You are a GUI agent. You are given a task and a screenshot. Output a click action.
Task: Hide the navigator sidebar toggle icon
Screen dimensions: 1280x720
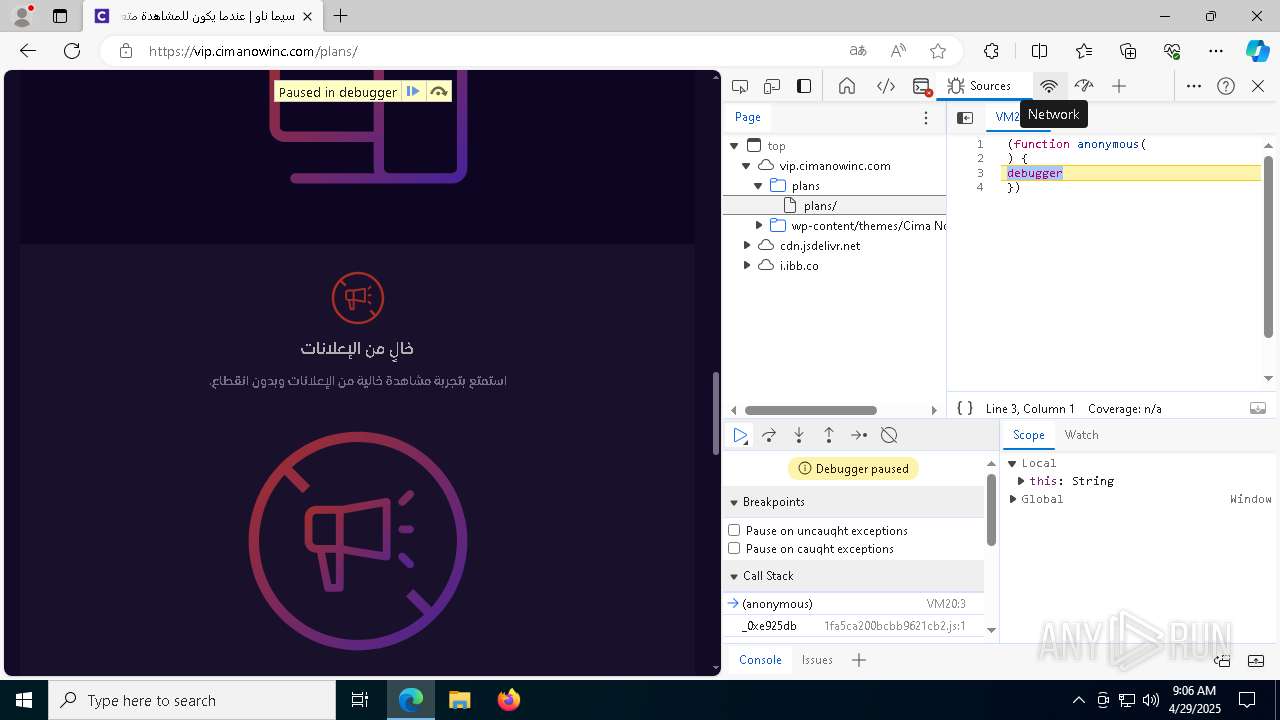tap(965, 118)
